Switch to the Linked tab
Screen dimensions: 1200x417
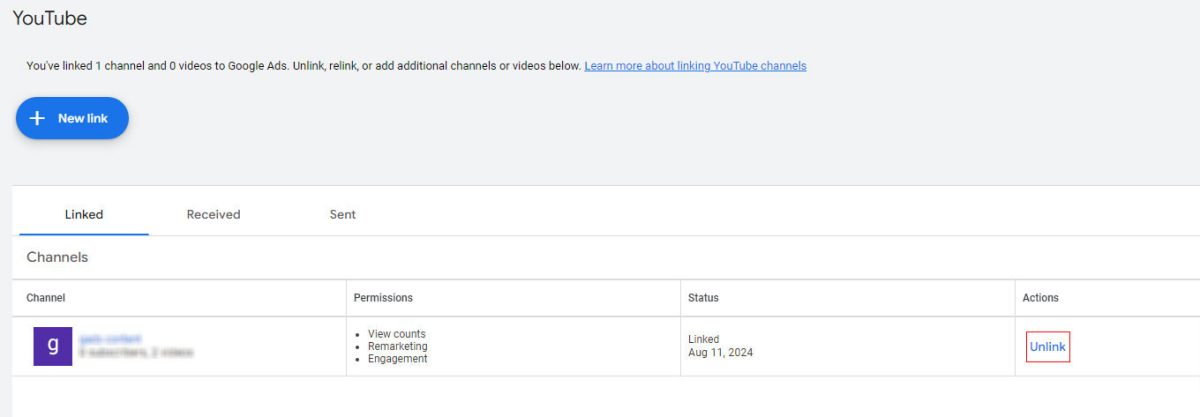pyautogui.click(x=84, y=214)
